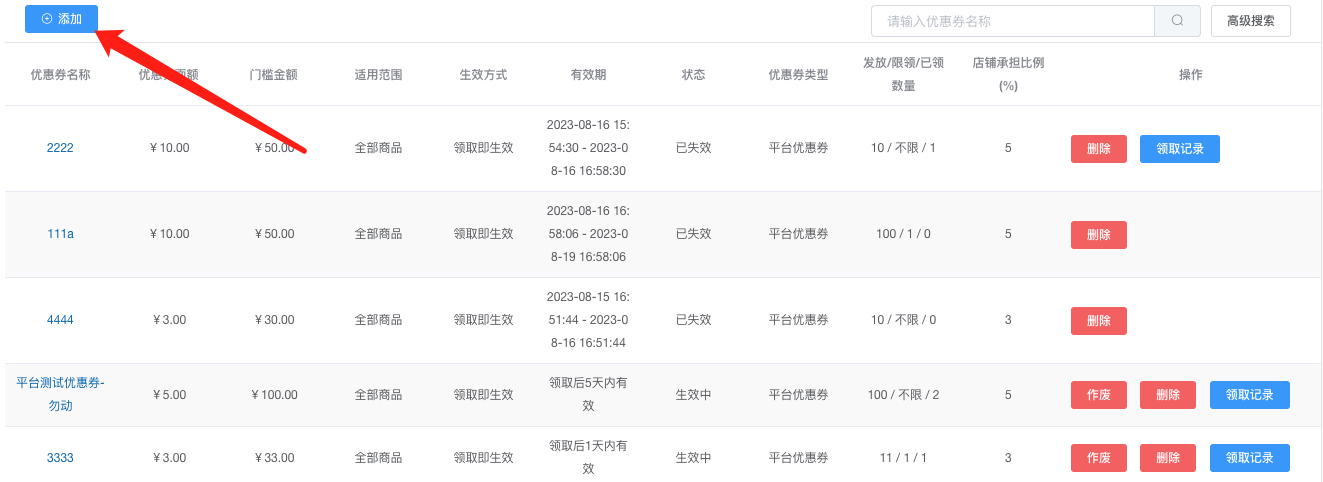Open coupon named 4444

tap(60, 320)
